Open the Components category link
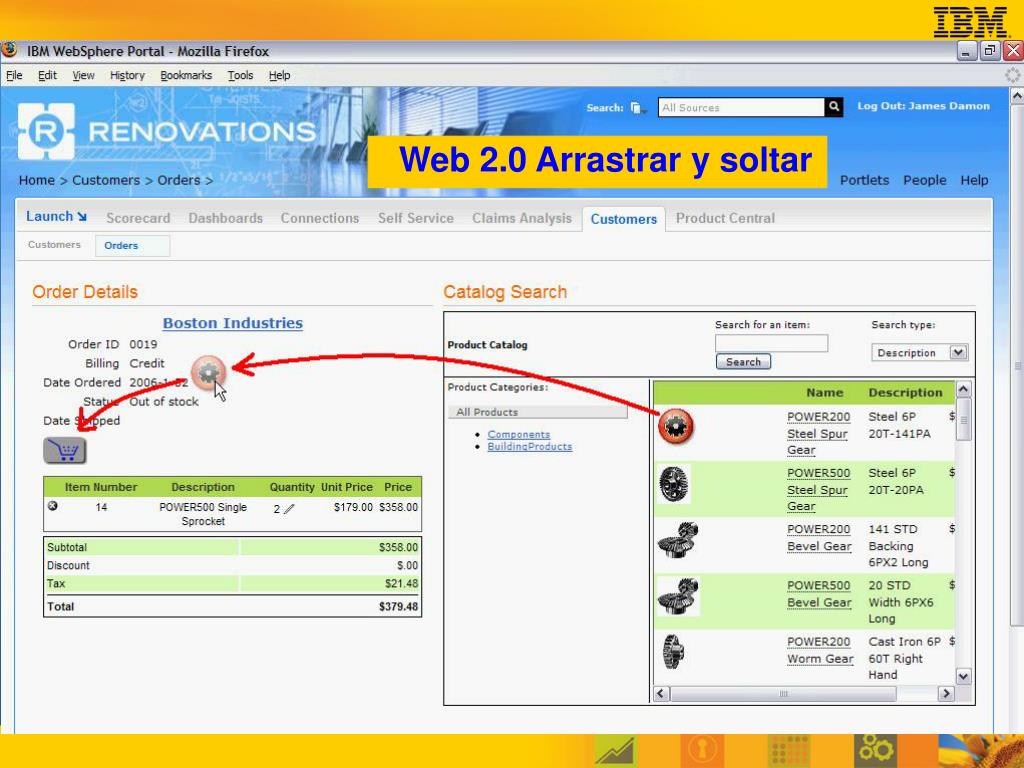 519,434
